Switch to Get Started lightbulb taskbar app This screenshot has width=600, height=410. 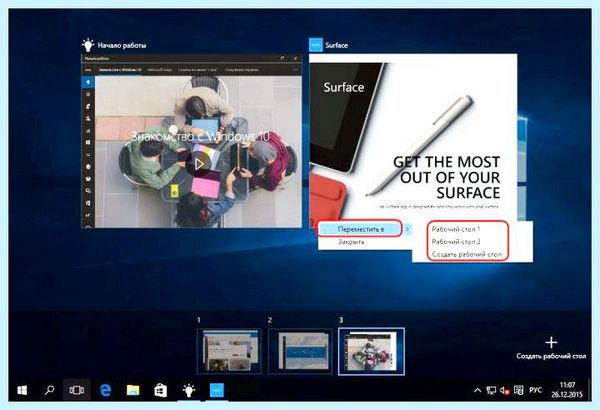click(x=189, y=390)
